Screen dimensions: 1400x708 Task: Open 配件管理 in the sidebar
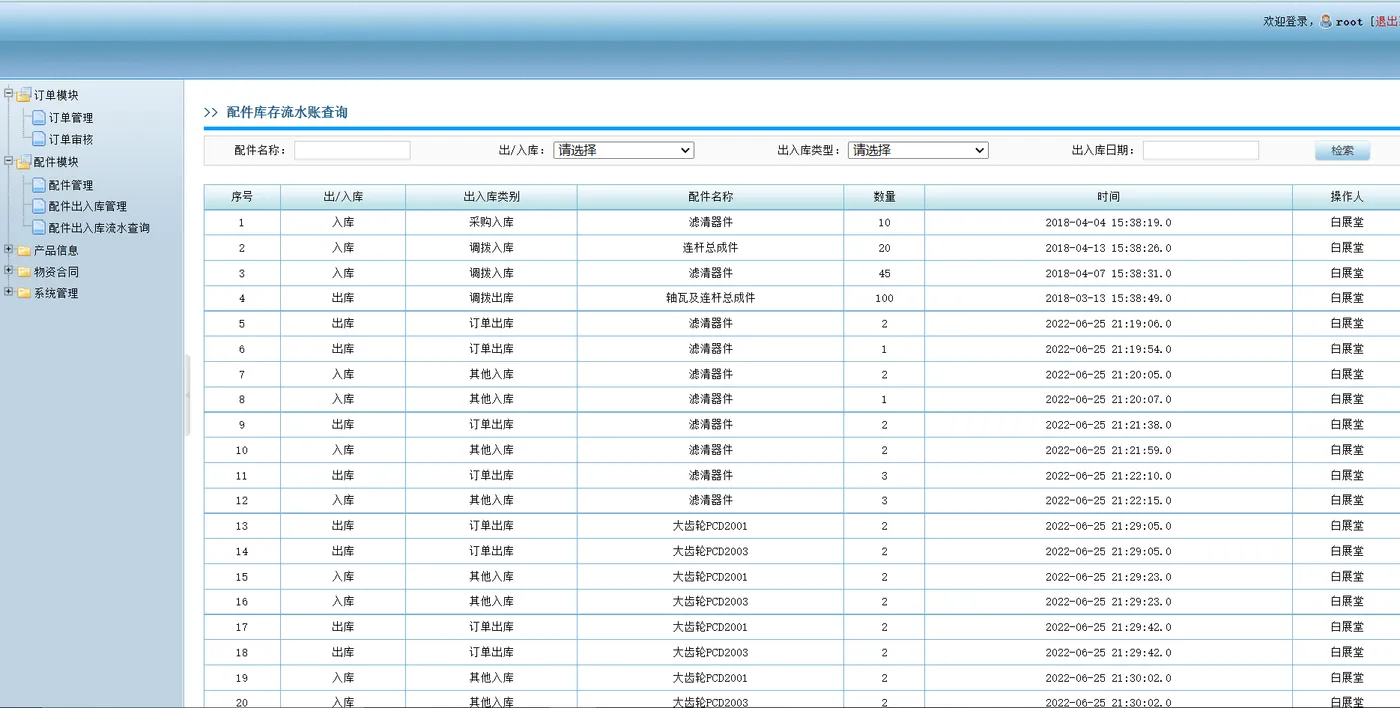pos(71,185)
